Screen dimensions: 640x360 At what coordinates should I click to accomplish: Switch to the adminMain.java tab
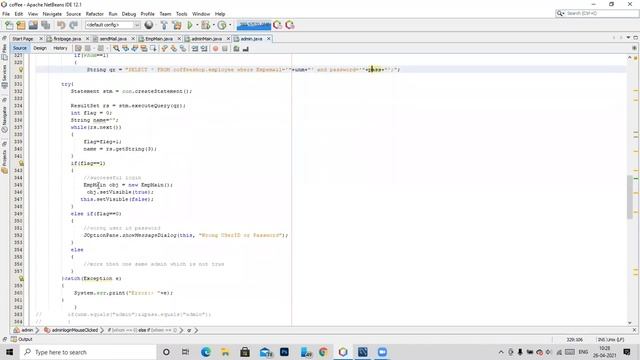207,39
